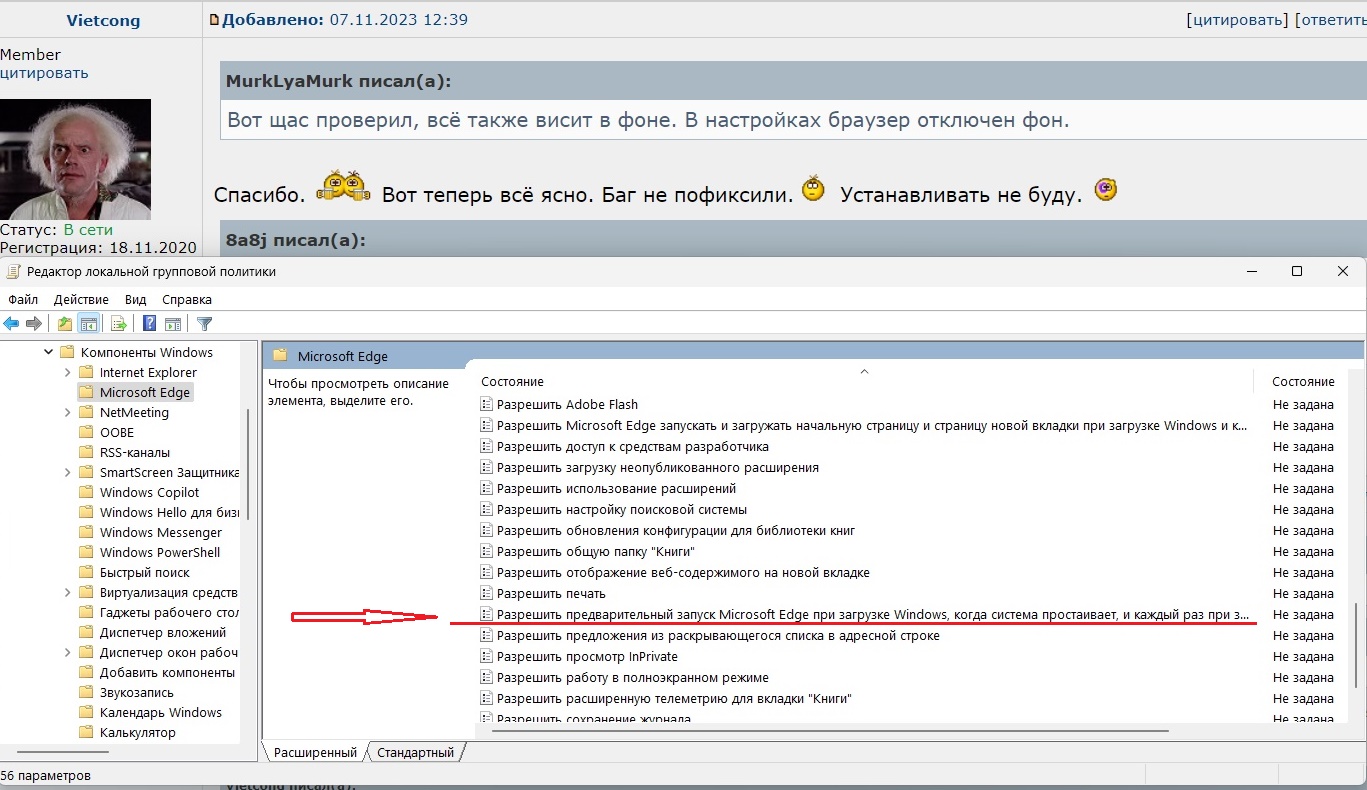
Task: Select Добавить компоненты in the tree
Action: (168, 672)
